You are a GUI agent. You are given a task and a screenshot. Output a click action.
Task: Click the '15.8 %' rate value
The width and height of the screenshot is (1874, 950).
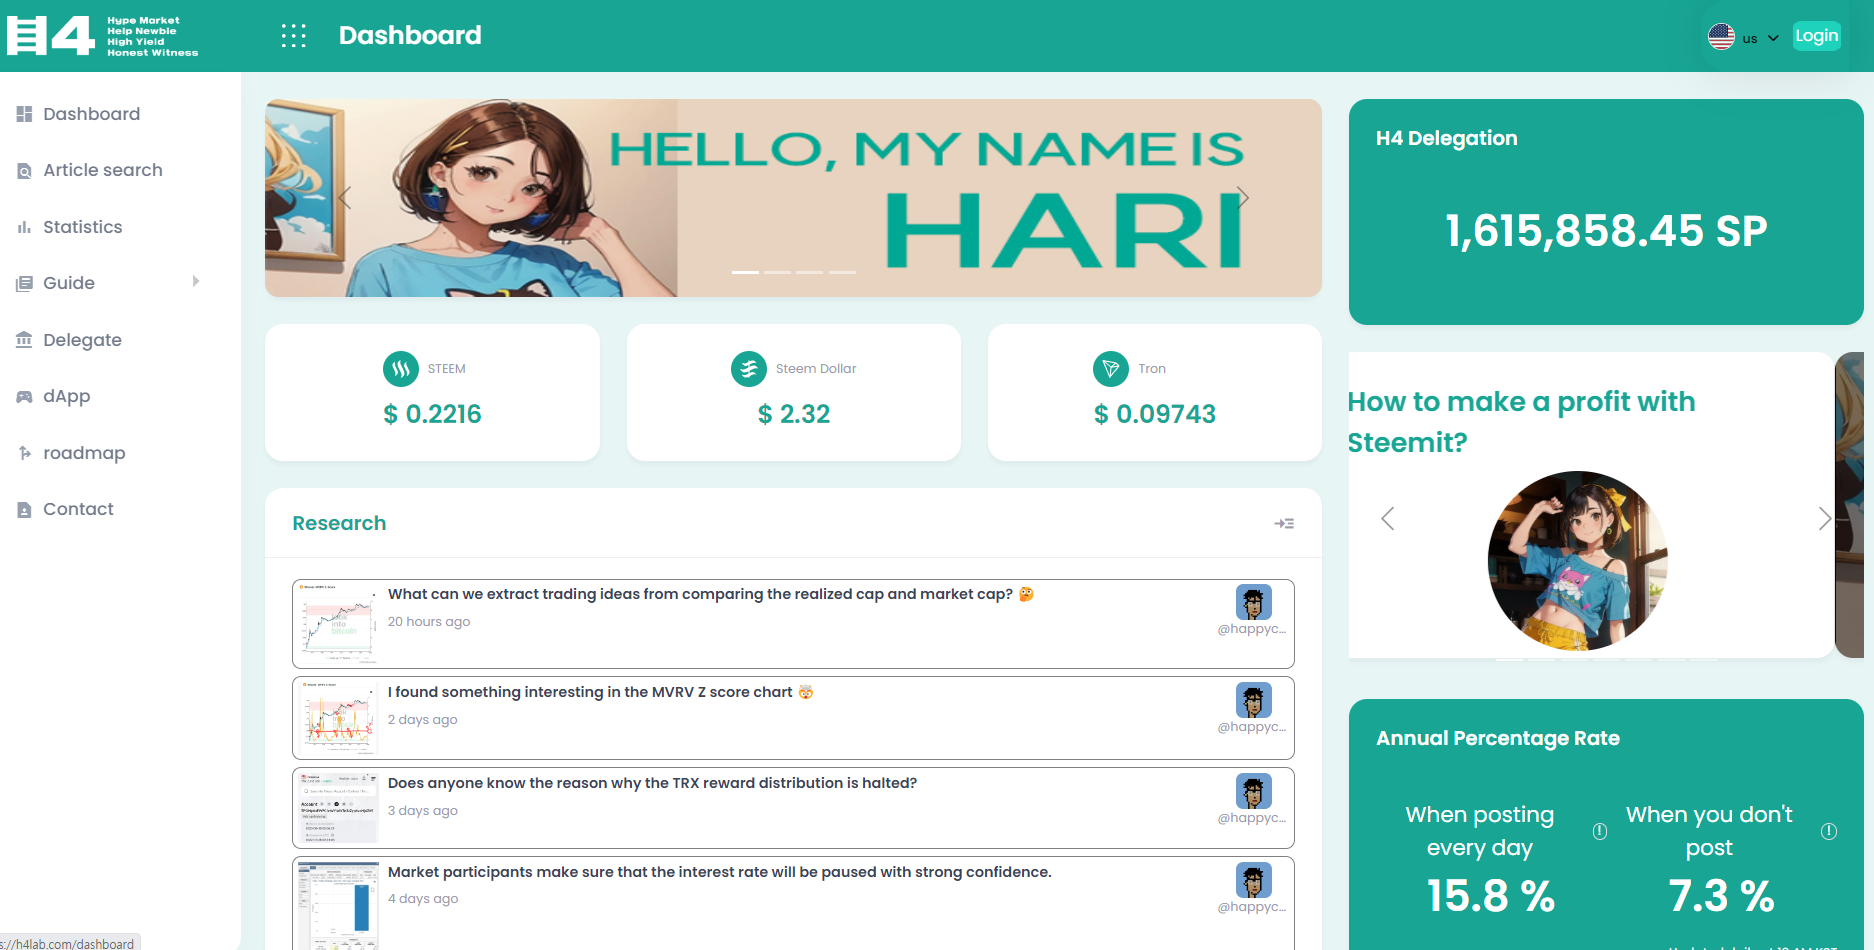pos(1491,896)
